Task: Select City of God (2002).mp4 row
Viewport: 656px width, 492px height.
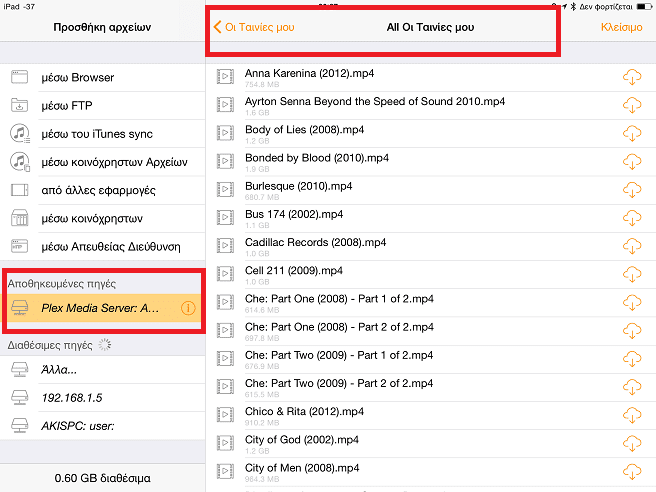Action: pos(431,443)
